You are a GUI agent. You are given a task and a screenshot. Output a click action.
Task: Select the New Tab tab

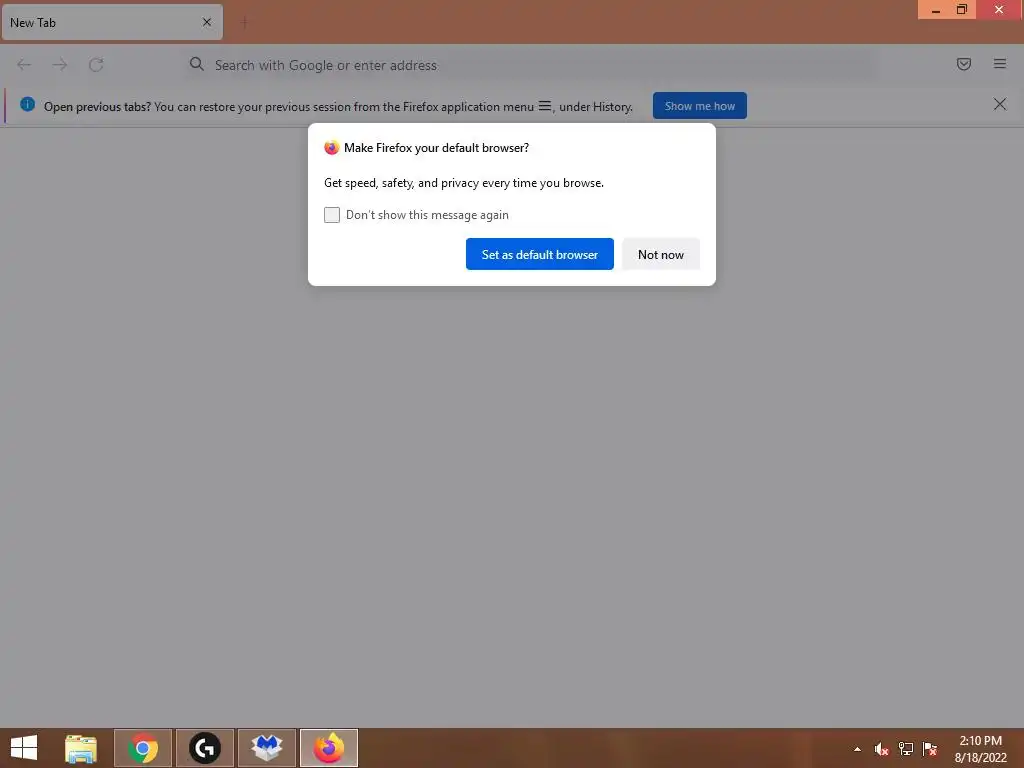[112, 22]
